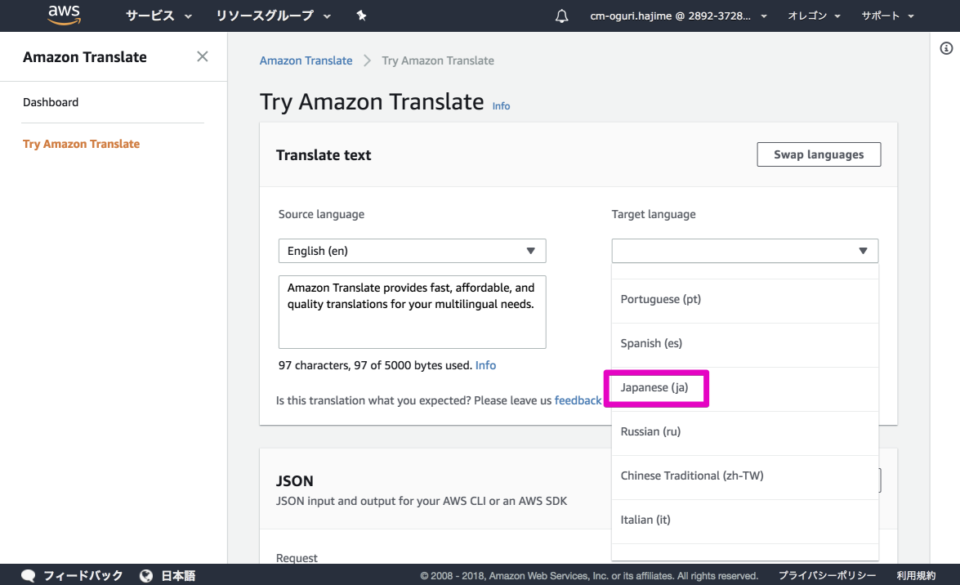
Task: Click the pin icon in the top bar
Action: click(360, 15)
